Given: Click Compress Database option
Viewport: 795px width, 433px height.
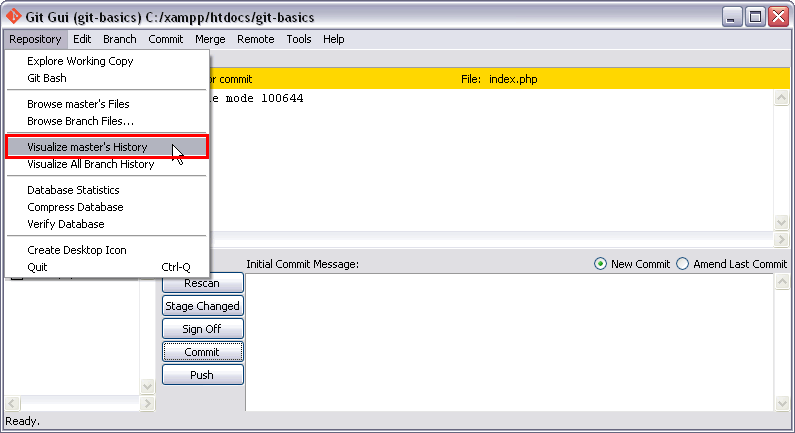Looking at the screenshot, I should coord(75,207).
